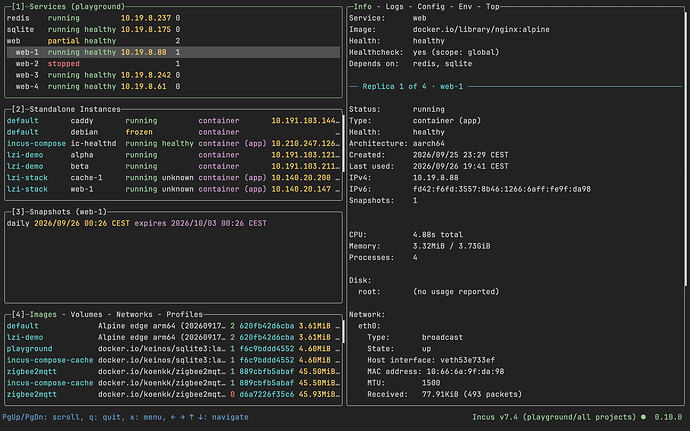Select incus-compose-cache sqlite3 image row

pos(173,360)
